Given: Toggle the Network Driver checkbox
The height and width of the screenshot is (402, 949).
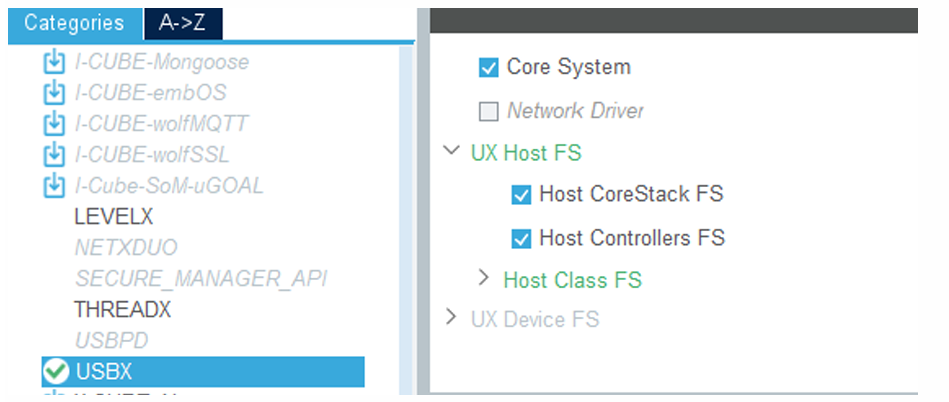Looking at the screenshot, I should coord(488,111).
